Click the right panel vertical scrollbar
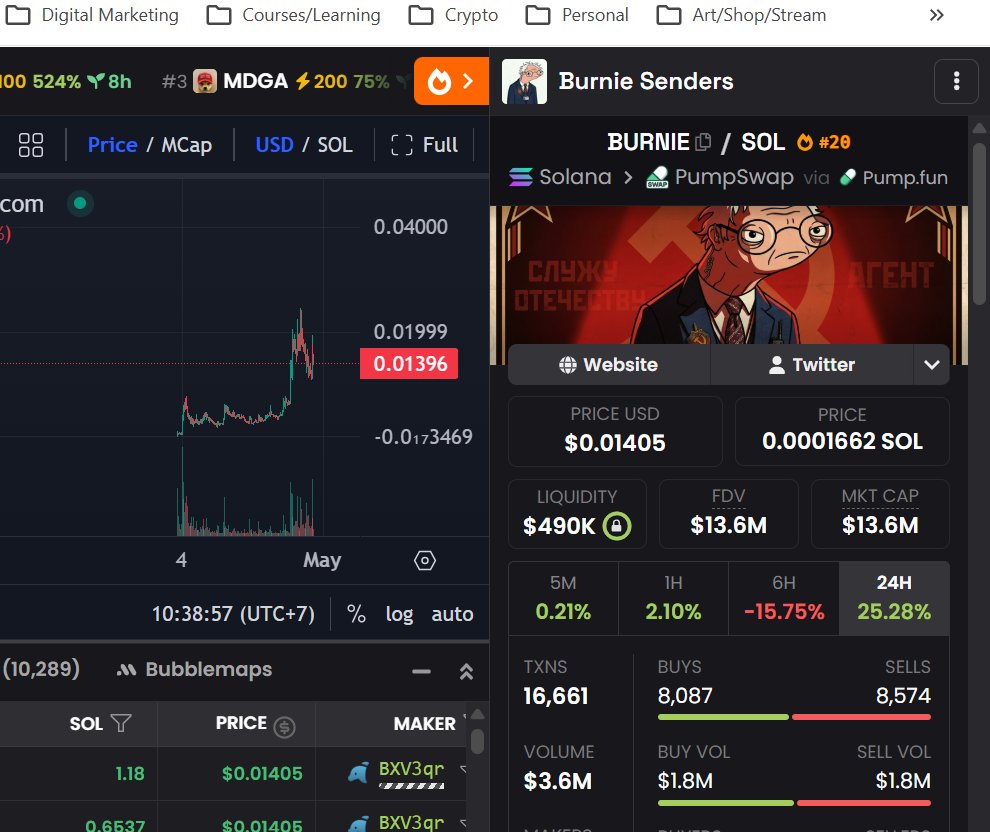 [x=979, y=225]
